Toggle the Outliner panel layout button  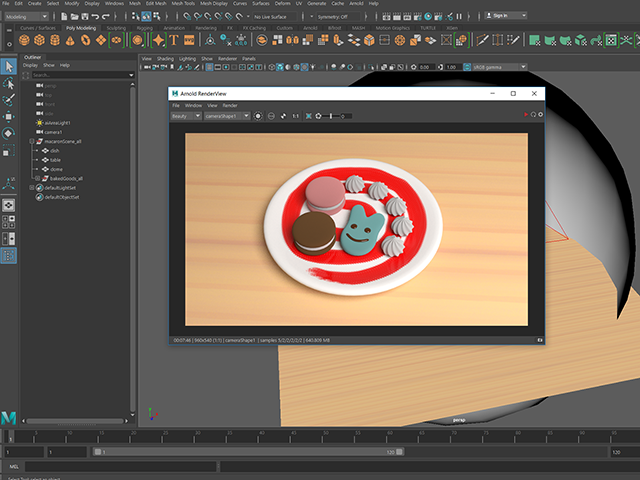(9, 256)
